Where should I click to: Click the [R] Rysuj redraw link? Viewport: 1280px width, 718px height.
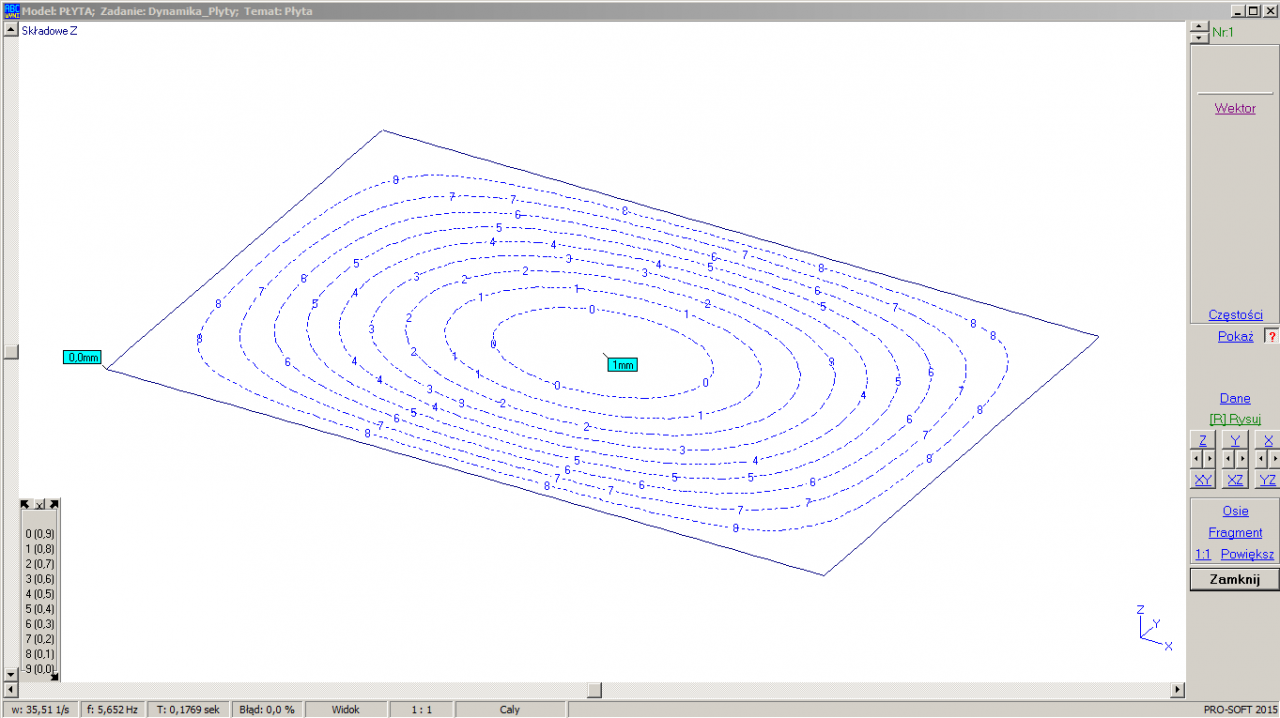1235,419
